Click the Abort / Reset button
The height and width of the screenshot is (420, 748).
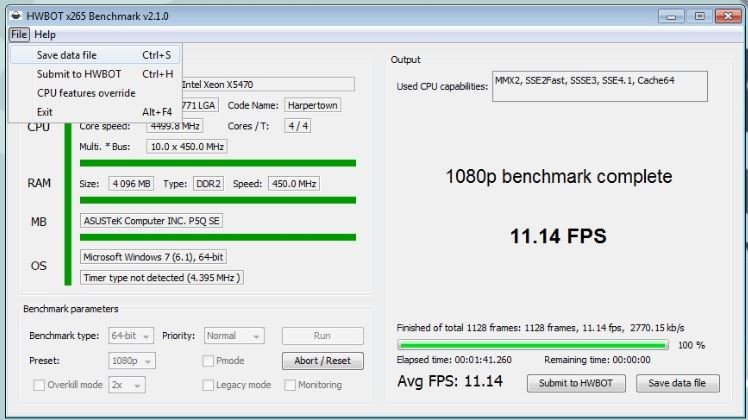(x=322, y=361)
